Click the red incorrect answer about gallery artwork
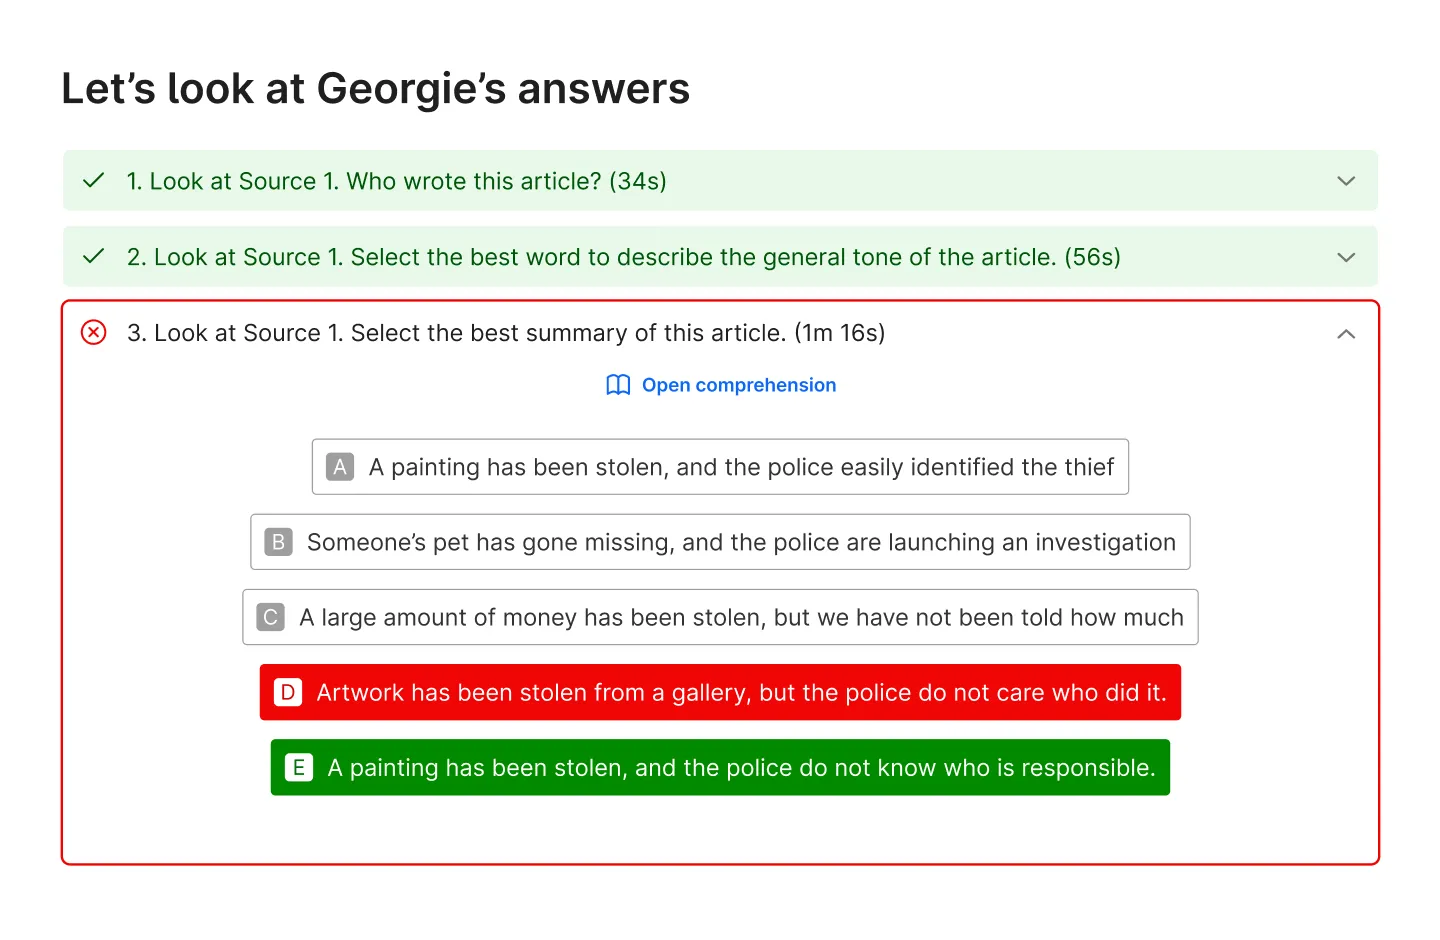The image size is (1440, 940). (720, 692)
